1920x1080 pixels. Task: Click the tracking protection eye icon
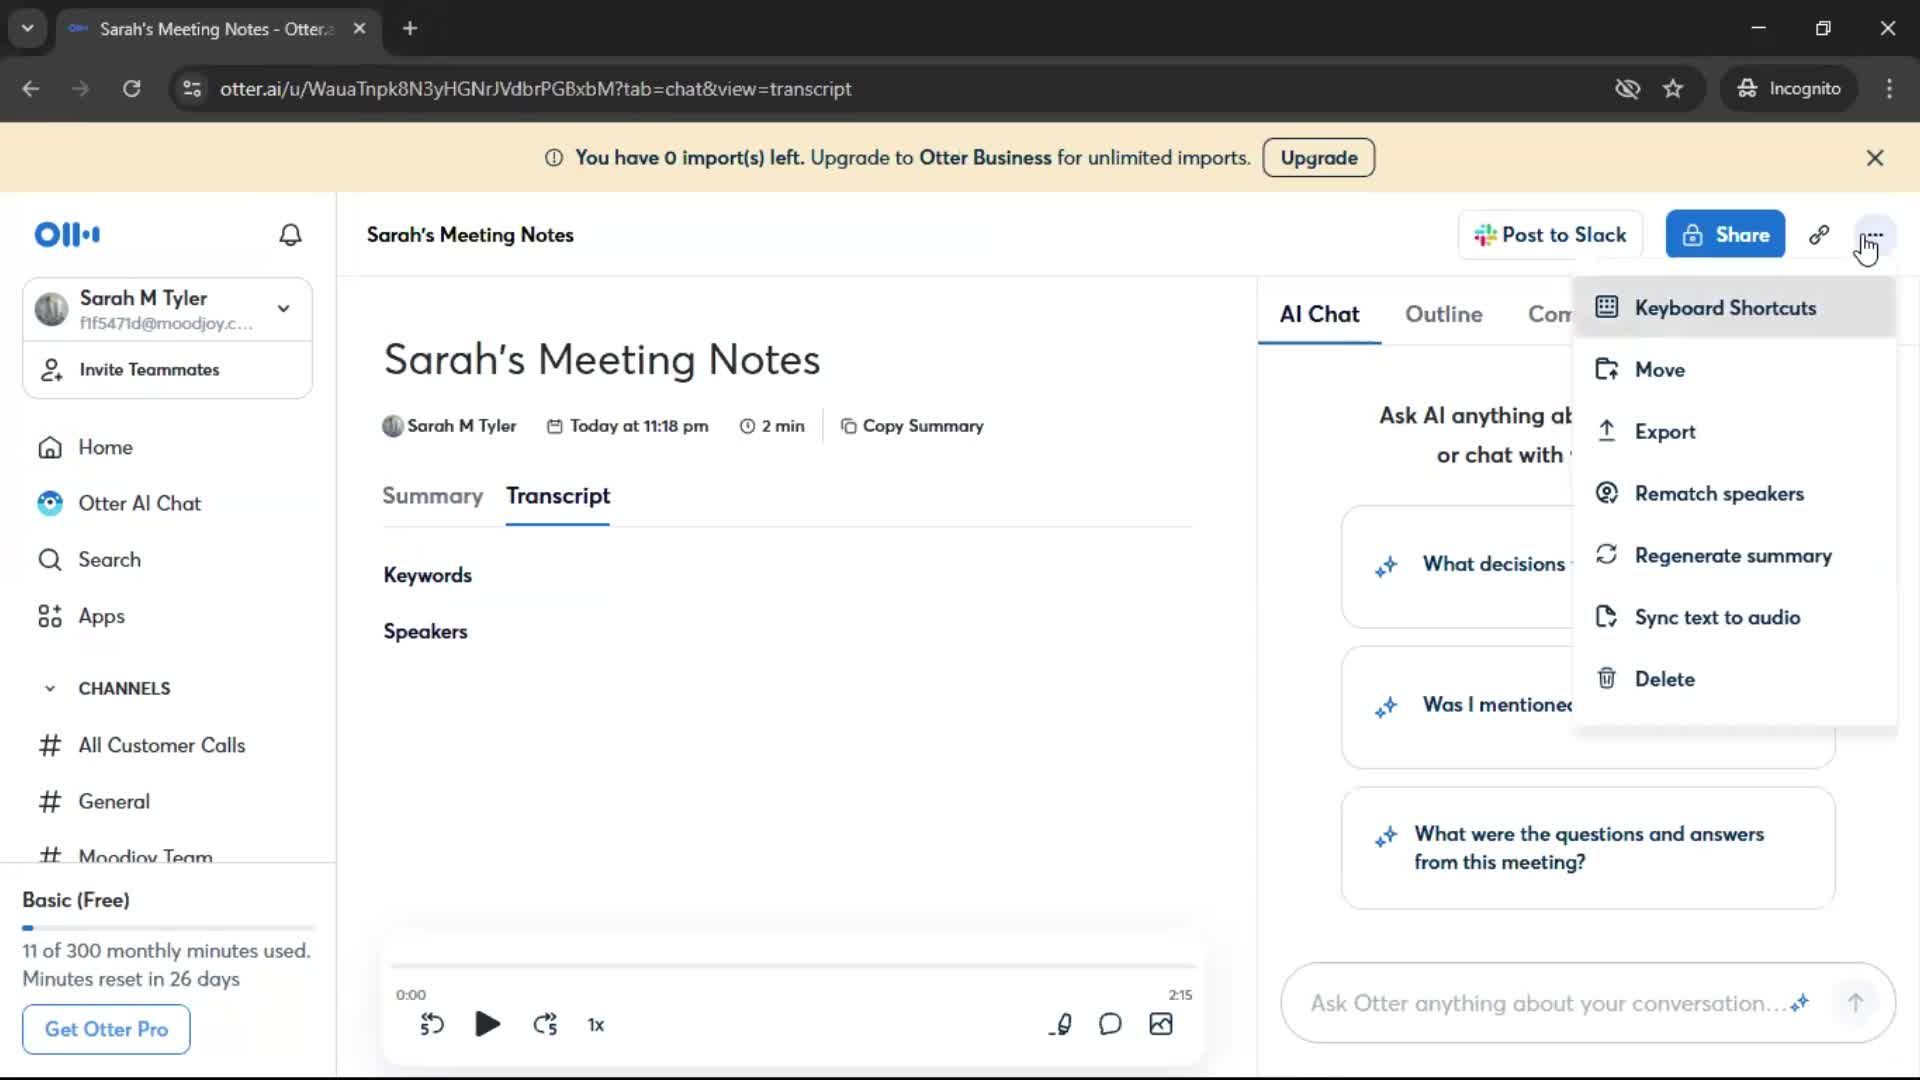point(1628,89)
